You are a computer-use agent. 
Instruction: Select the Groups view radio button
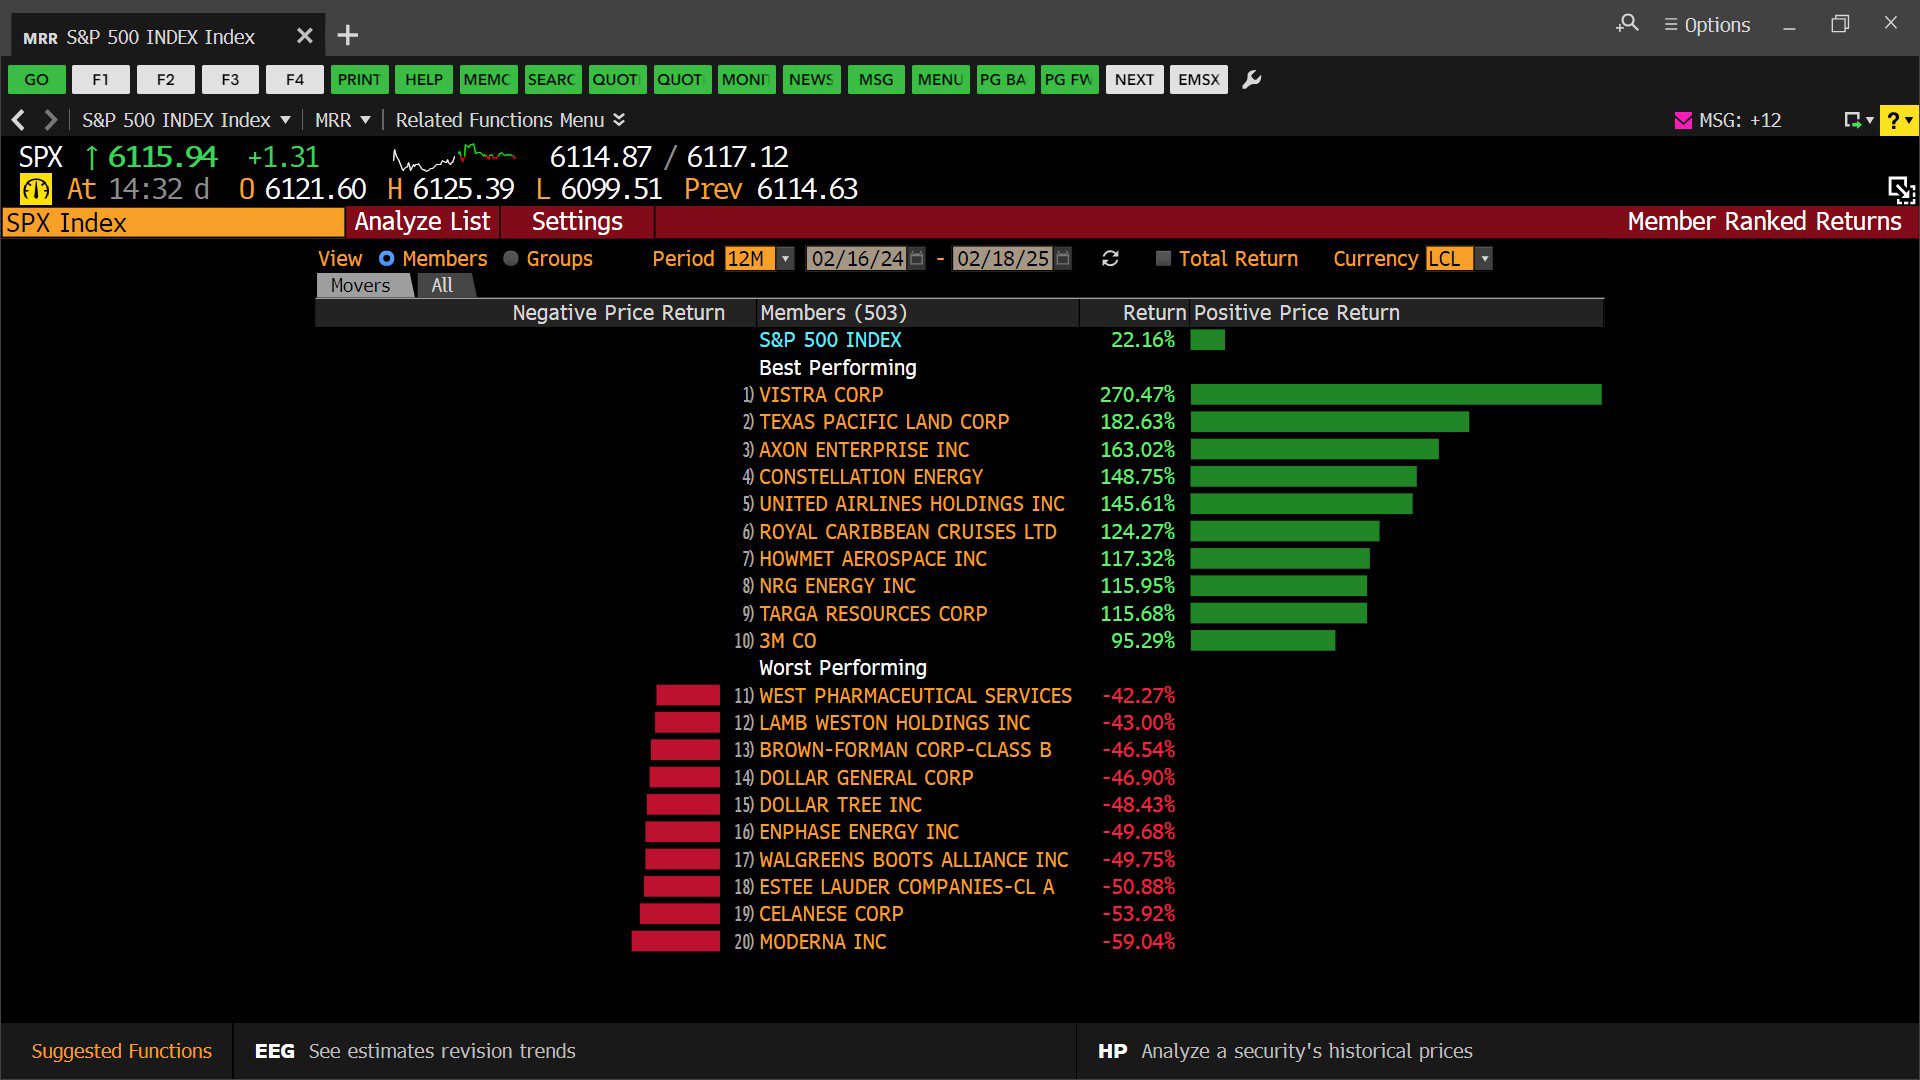click(511, 259)
